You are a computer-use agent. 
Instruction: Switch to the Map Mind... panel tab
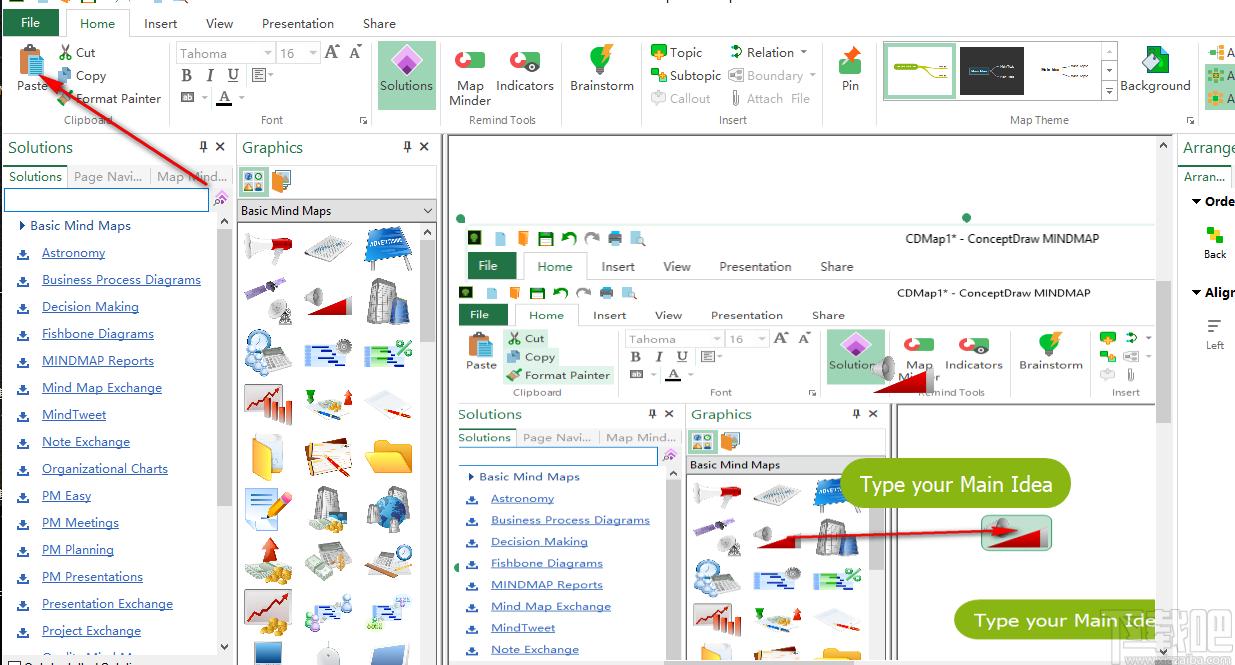point(190,177)
